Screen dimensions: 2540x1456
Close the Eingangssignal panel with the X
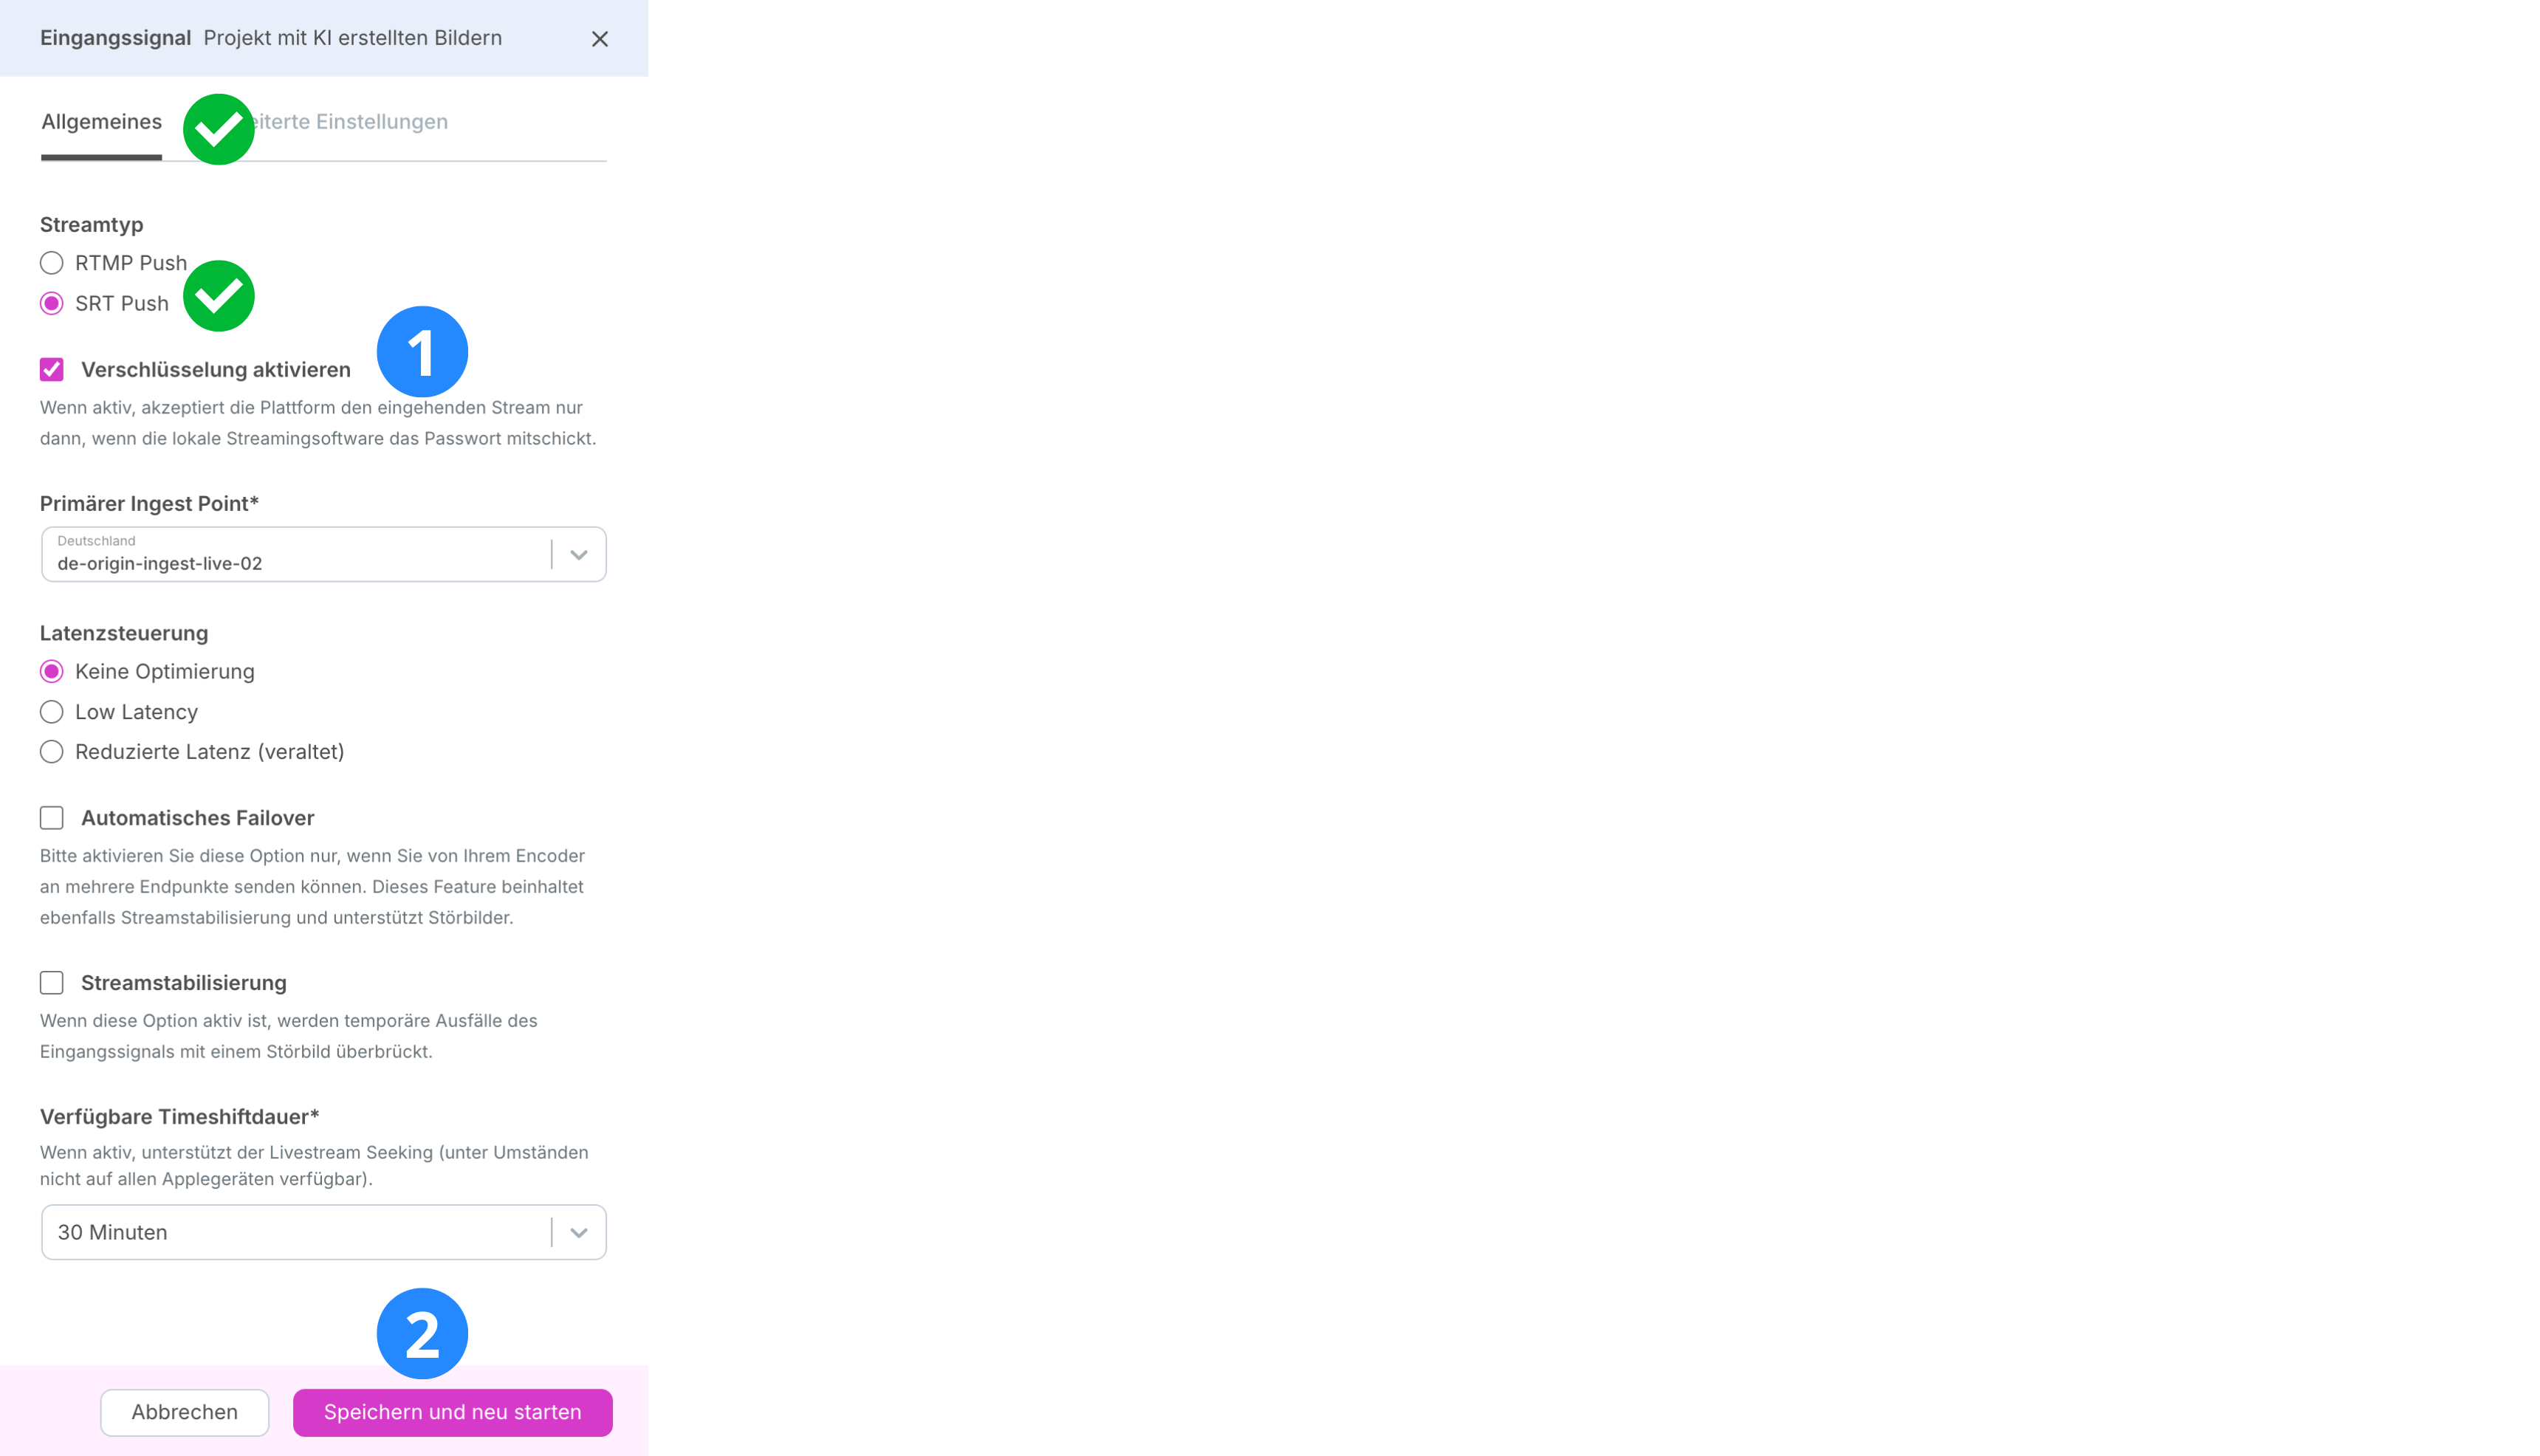(x=599, y=39)
